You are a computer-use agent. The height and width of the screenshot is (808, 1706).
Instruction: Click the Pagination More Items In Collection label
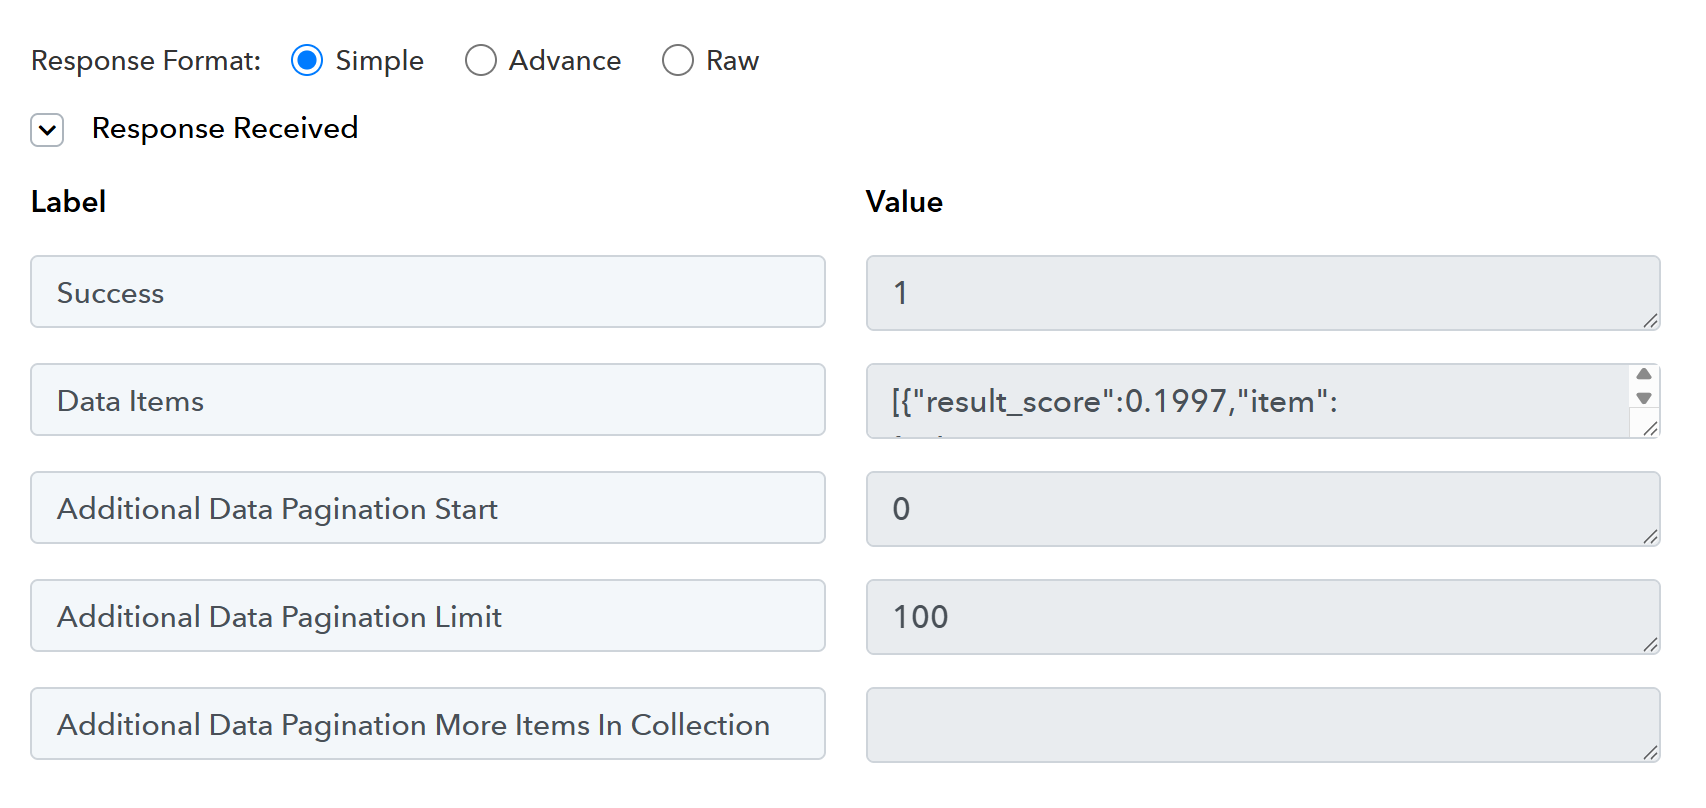pos(427,724)
